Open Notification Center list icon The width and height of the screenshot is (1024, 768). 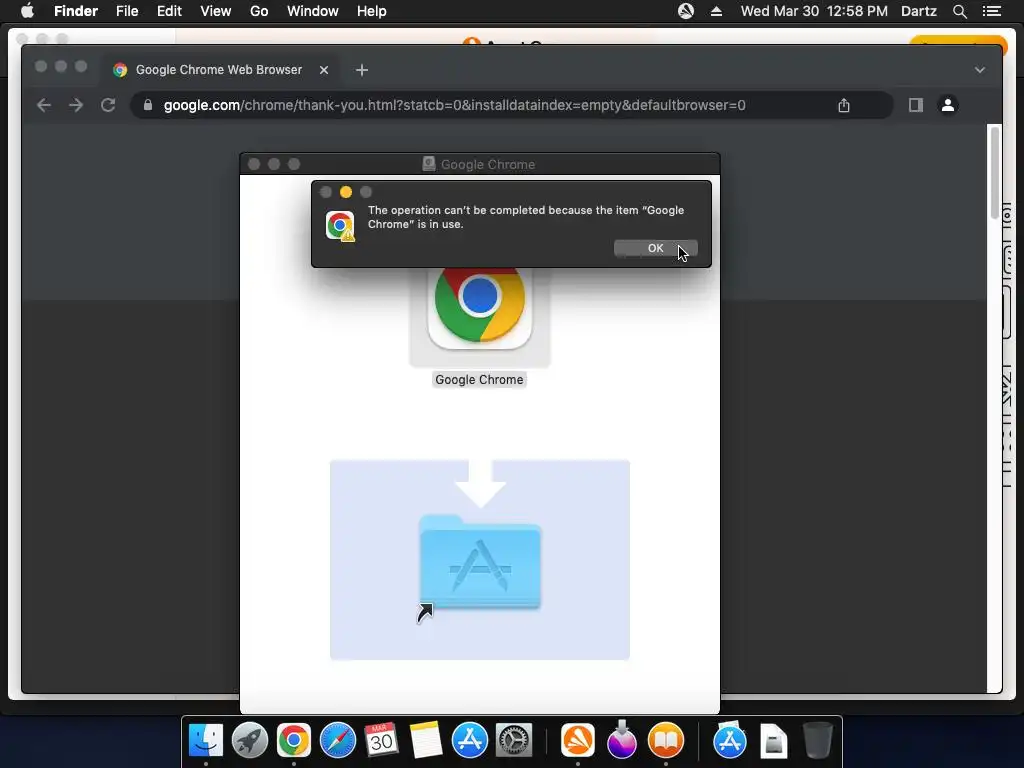click(991, 11)
